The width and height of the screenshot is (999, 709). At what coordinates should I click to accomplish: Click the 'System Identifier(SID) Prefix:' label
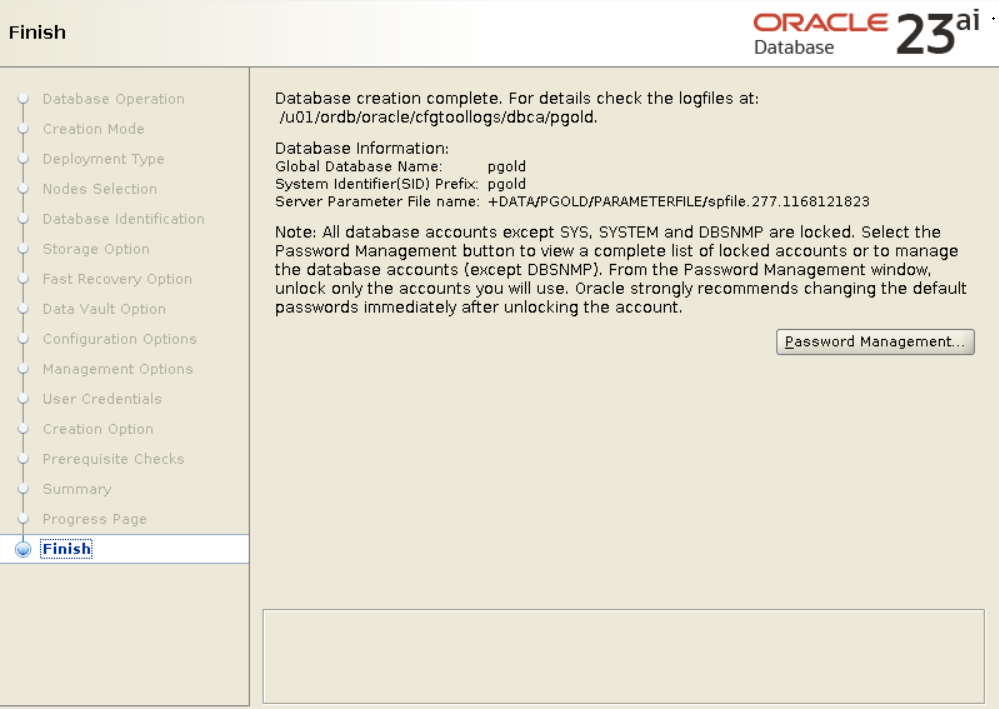(377, 184)
